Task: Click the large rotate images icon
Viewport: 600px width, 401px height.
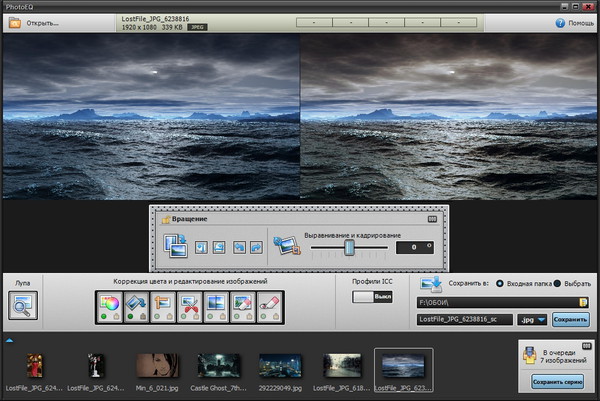Action: pos(175,246)
